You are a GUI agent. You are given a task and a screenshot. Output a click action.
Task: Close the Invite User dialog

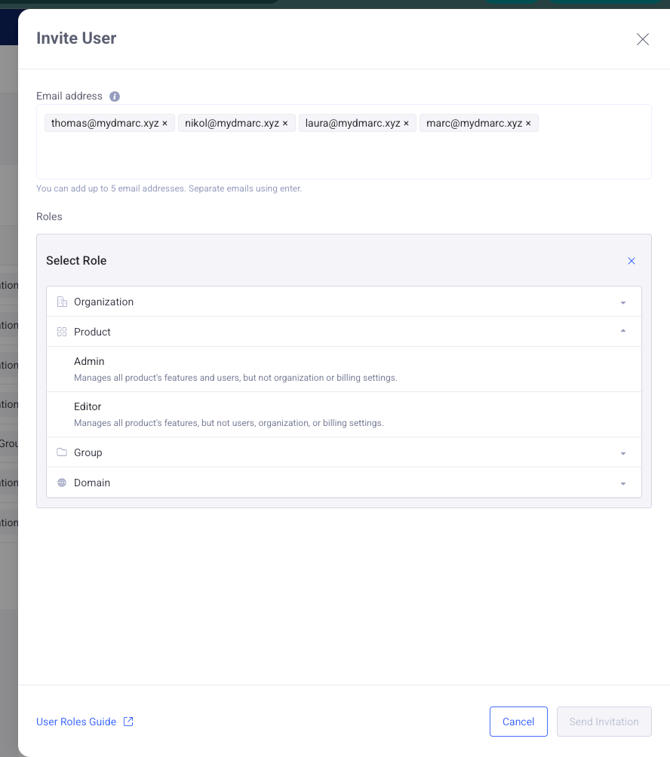(x=642, y=39)
